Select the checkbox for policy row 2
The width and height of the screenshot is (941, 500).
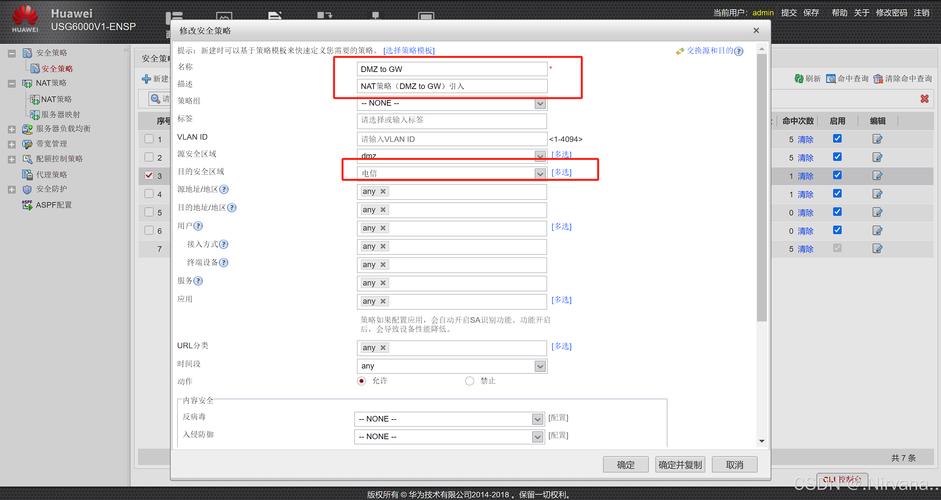coord(149,157)
